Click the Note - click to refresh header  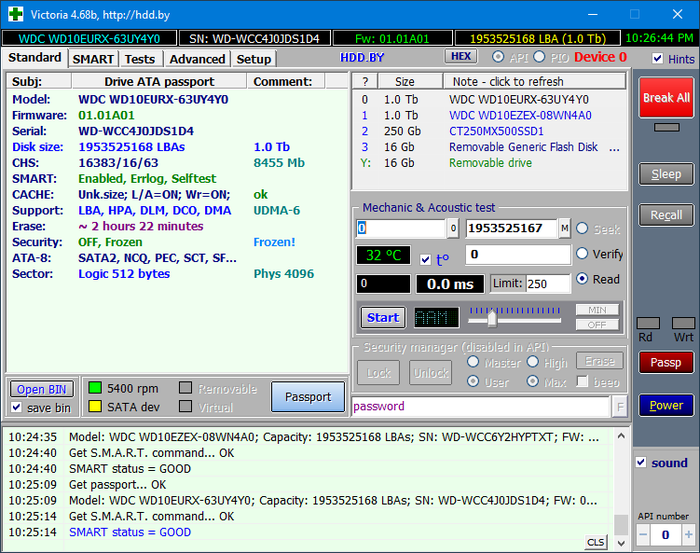point(534,82)
